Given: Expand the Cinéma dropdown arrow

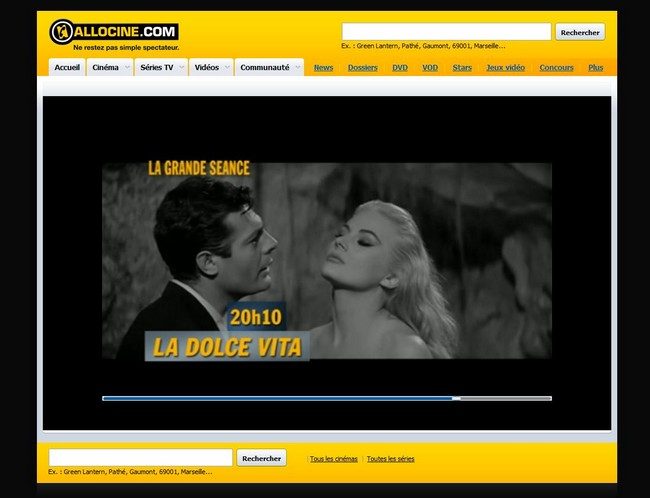Looking at the screenshot, I should pyautogui.click(x=127, y=67).
